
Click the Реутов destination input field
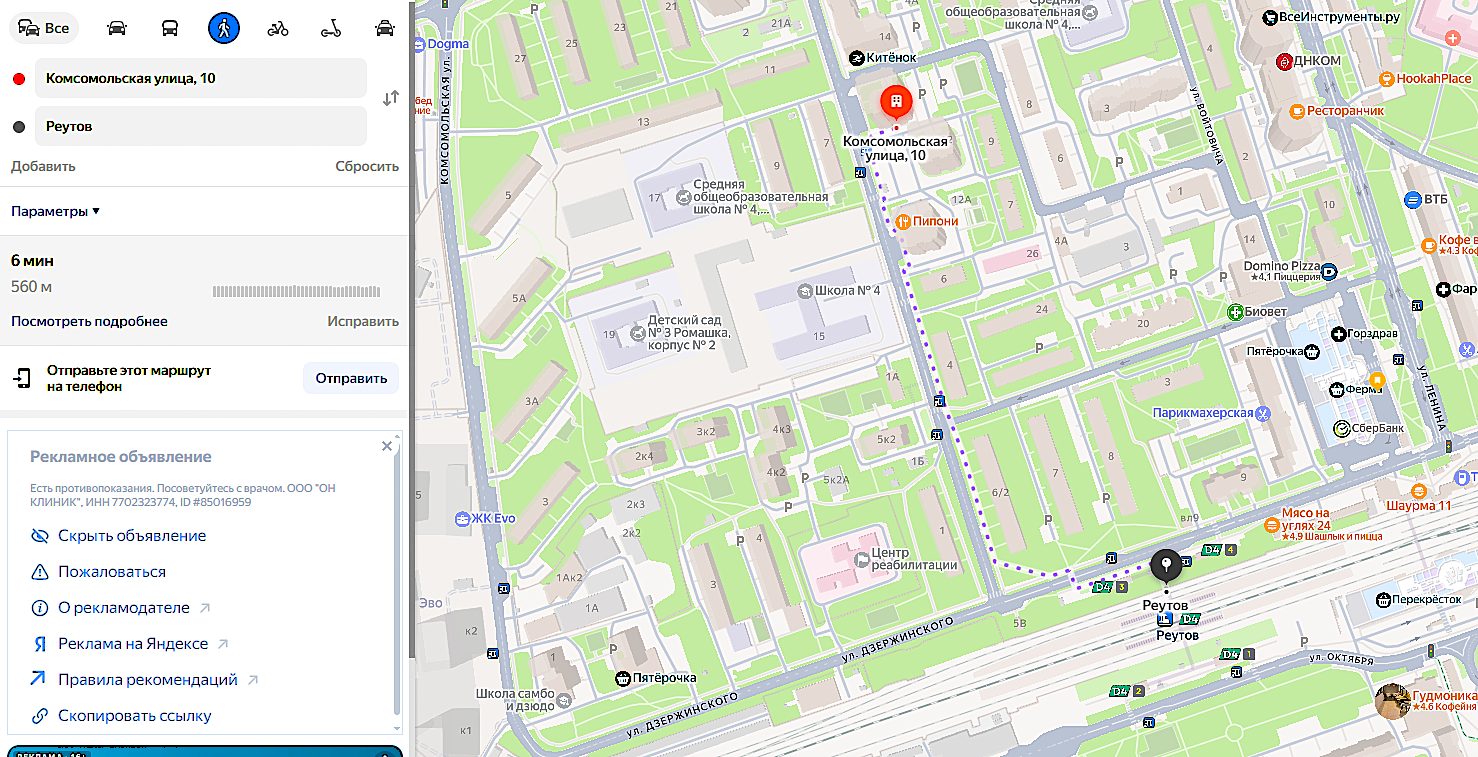click(x=201, y=127)
